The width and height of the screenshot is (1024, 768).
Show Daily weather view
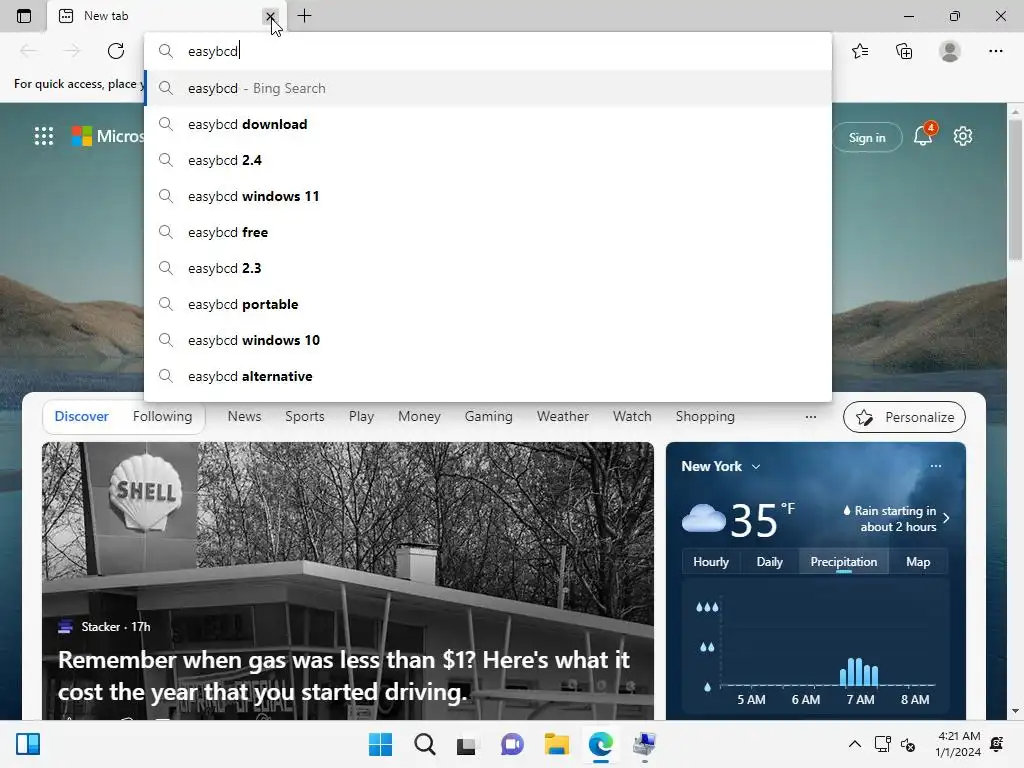[769, 562]
